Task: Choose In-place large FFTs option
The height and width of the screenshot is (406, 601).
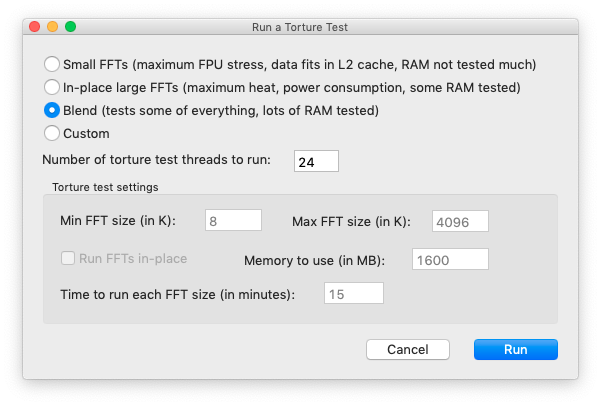Action: 52,87
